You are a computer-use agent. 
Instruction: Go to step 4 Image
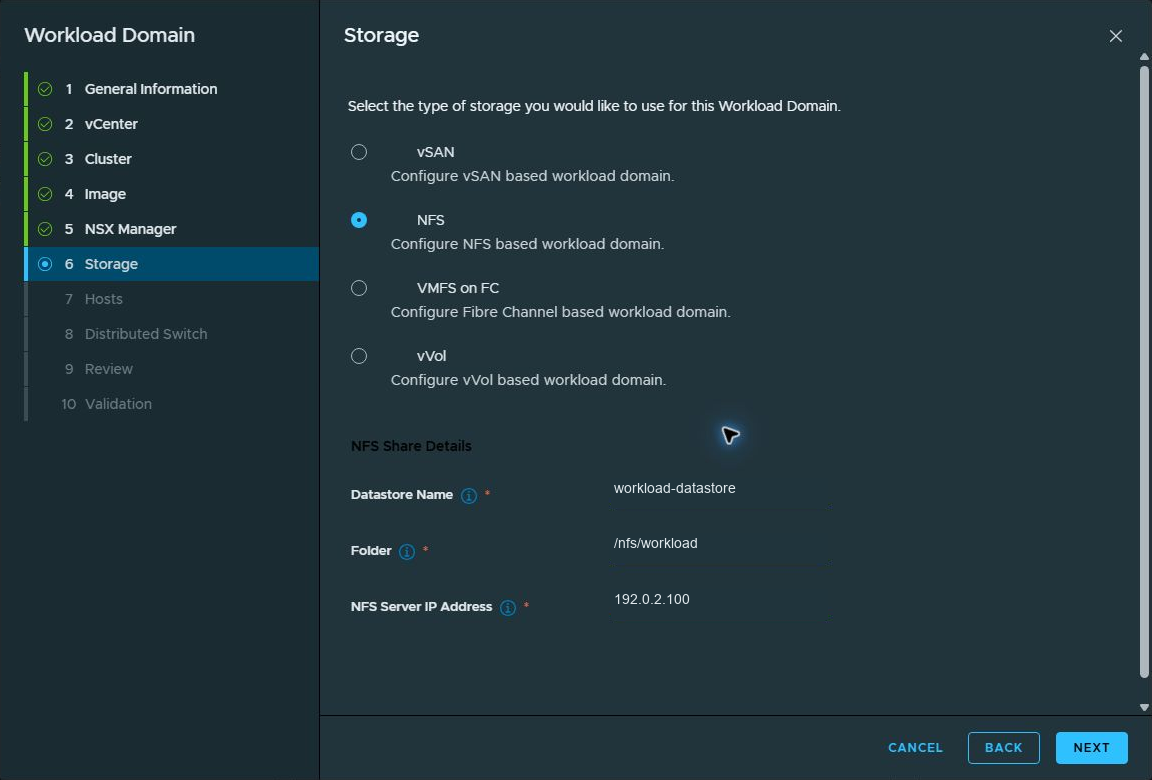tap(173, 194)
